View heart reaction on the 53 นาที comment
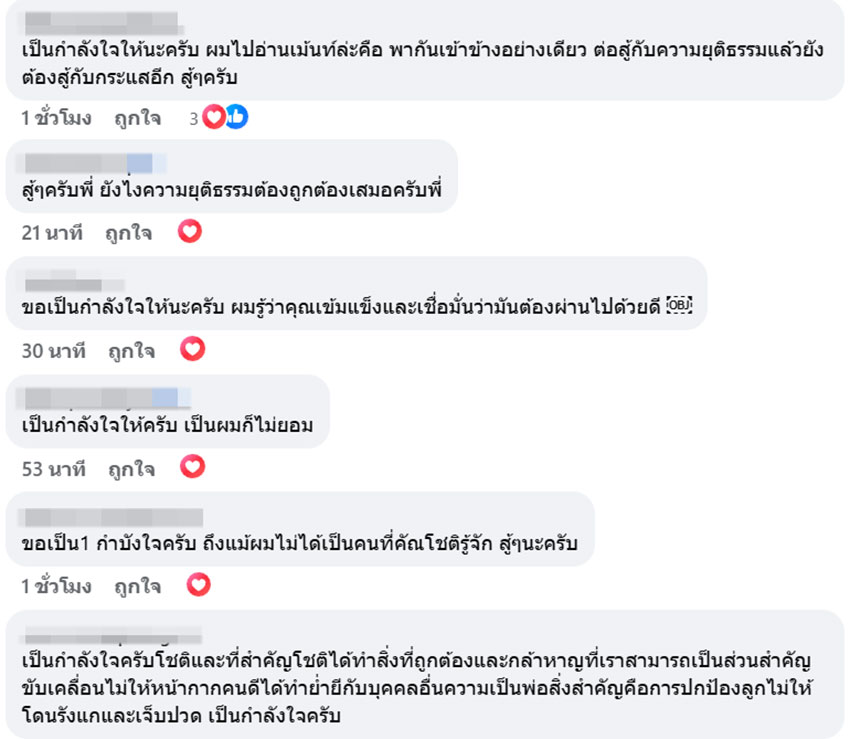This screenshot has height=739, width=850. tap(192, 466)
